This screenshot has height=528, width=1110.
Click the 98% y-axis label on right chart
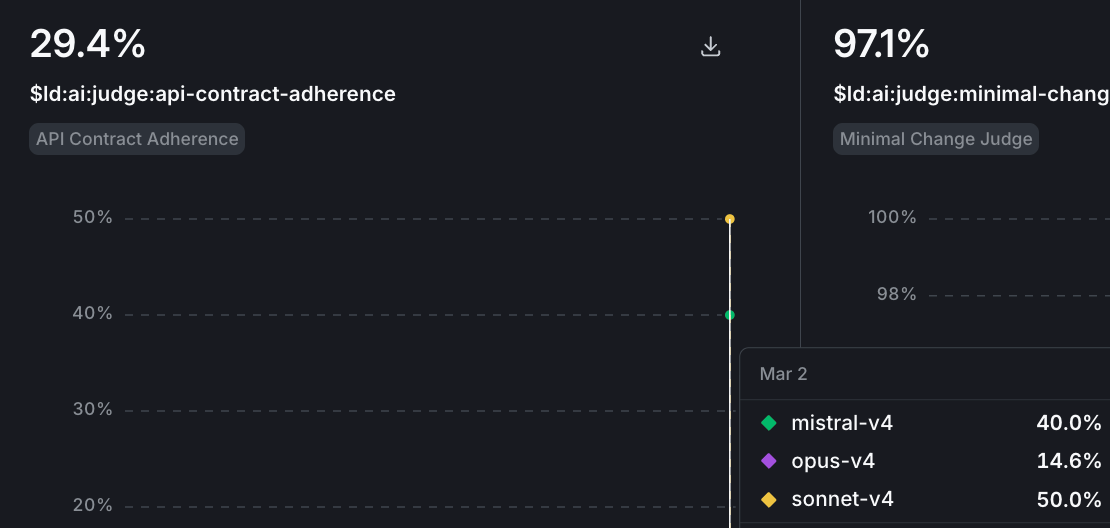(897, 294)
